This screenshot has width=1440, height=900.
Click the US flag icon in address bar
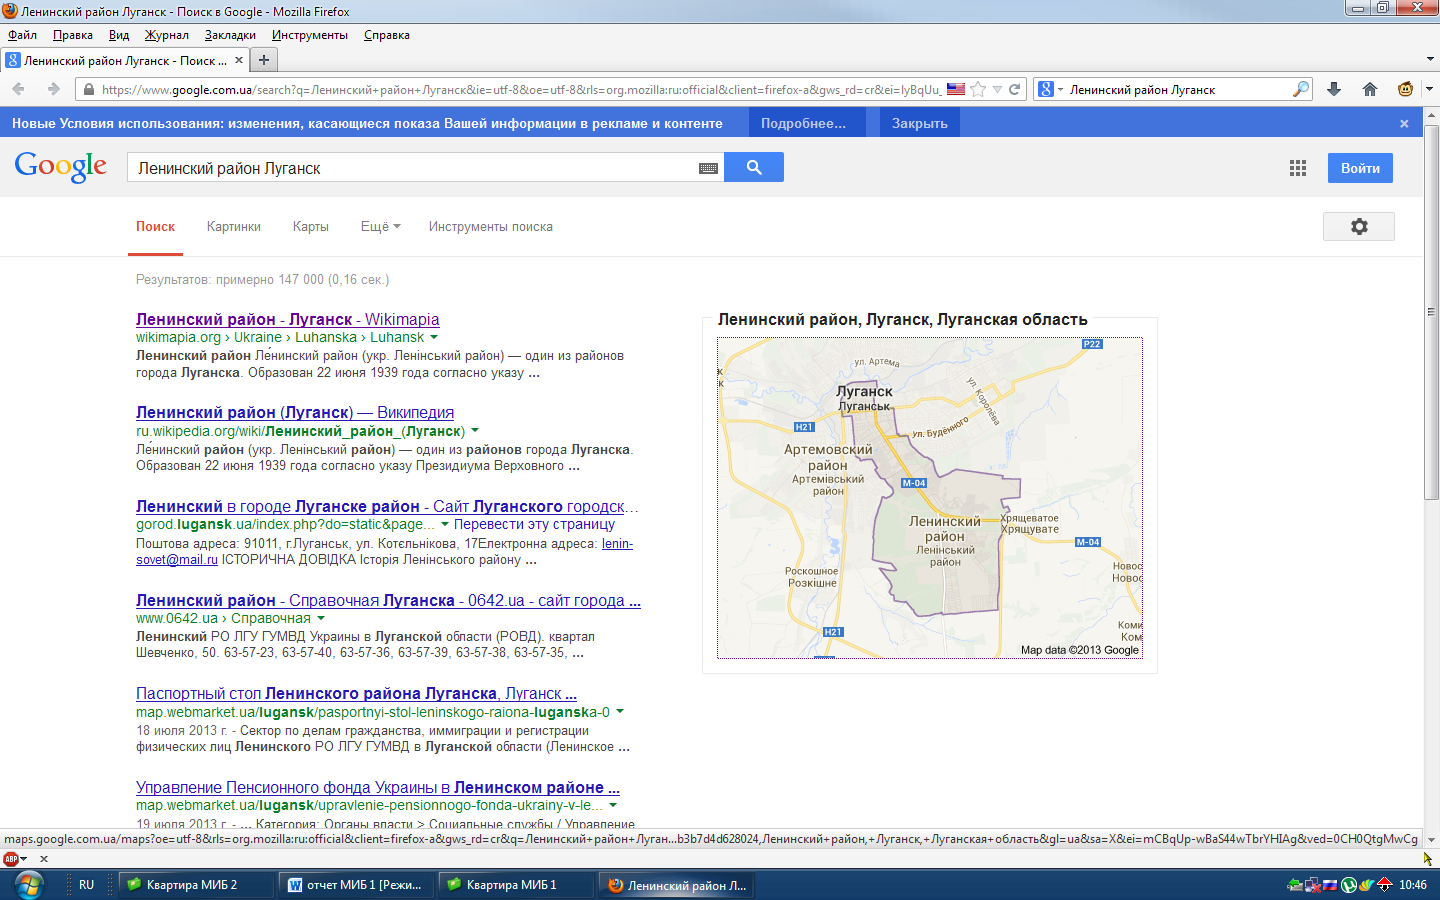click(x=956, y=89)
